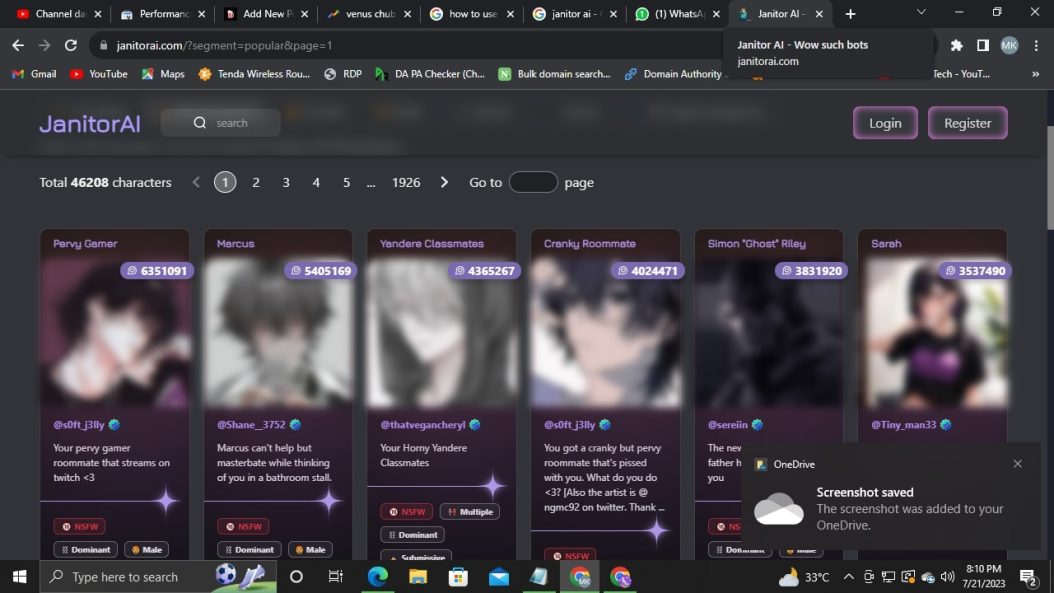
Task: Click the Windows taskbar search box
Action: 159,577
